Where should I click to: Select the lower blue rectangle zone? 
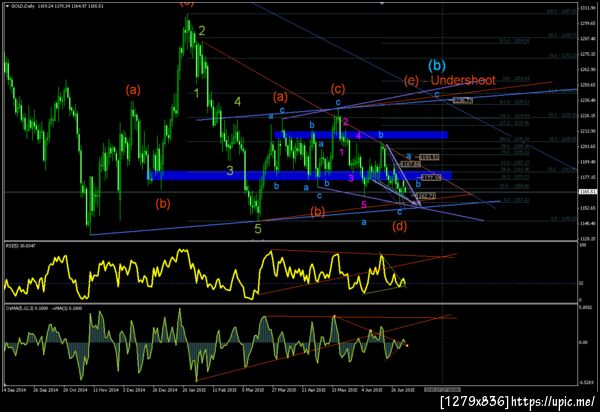coord(300,175)
